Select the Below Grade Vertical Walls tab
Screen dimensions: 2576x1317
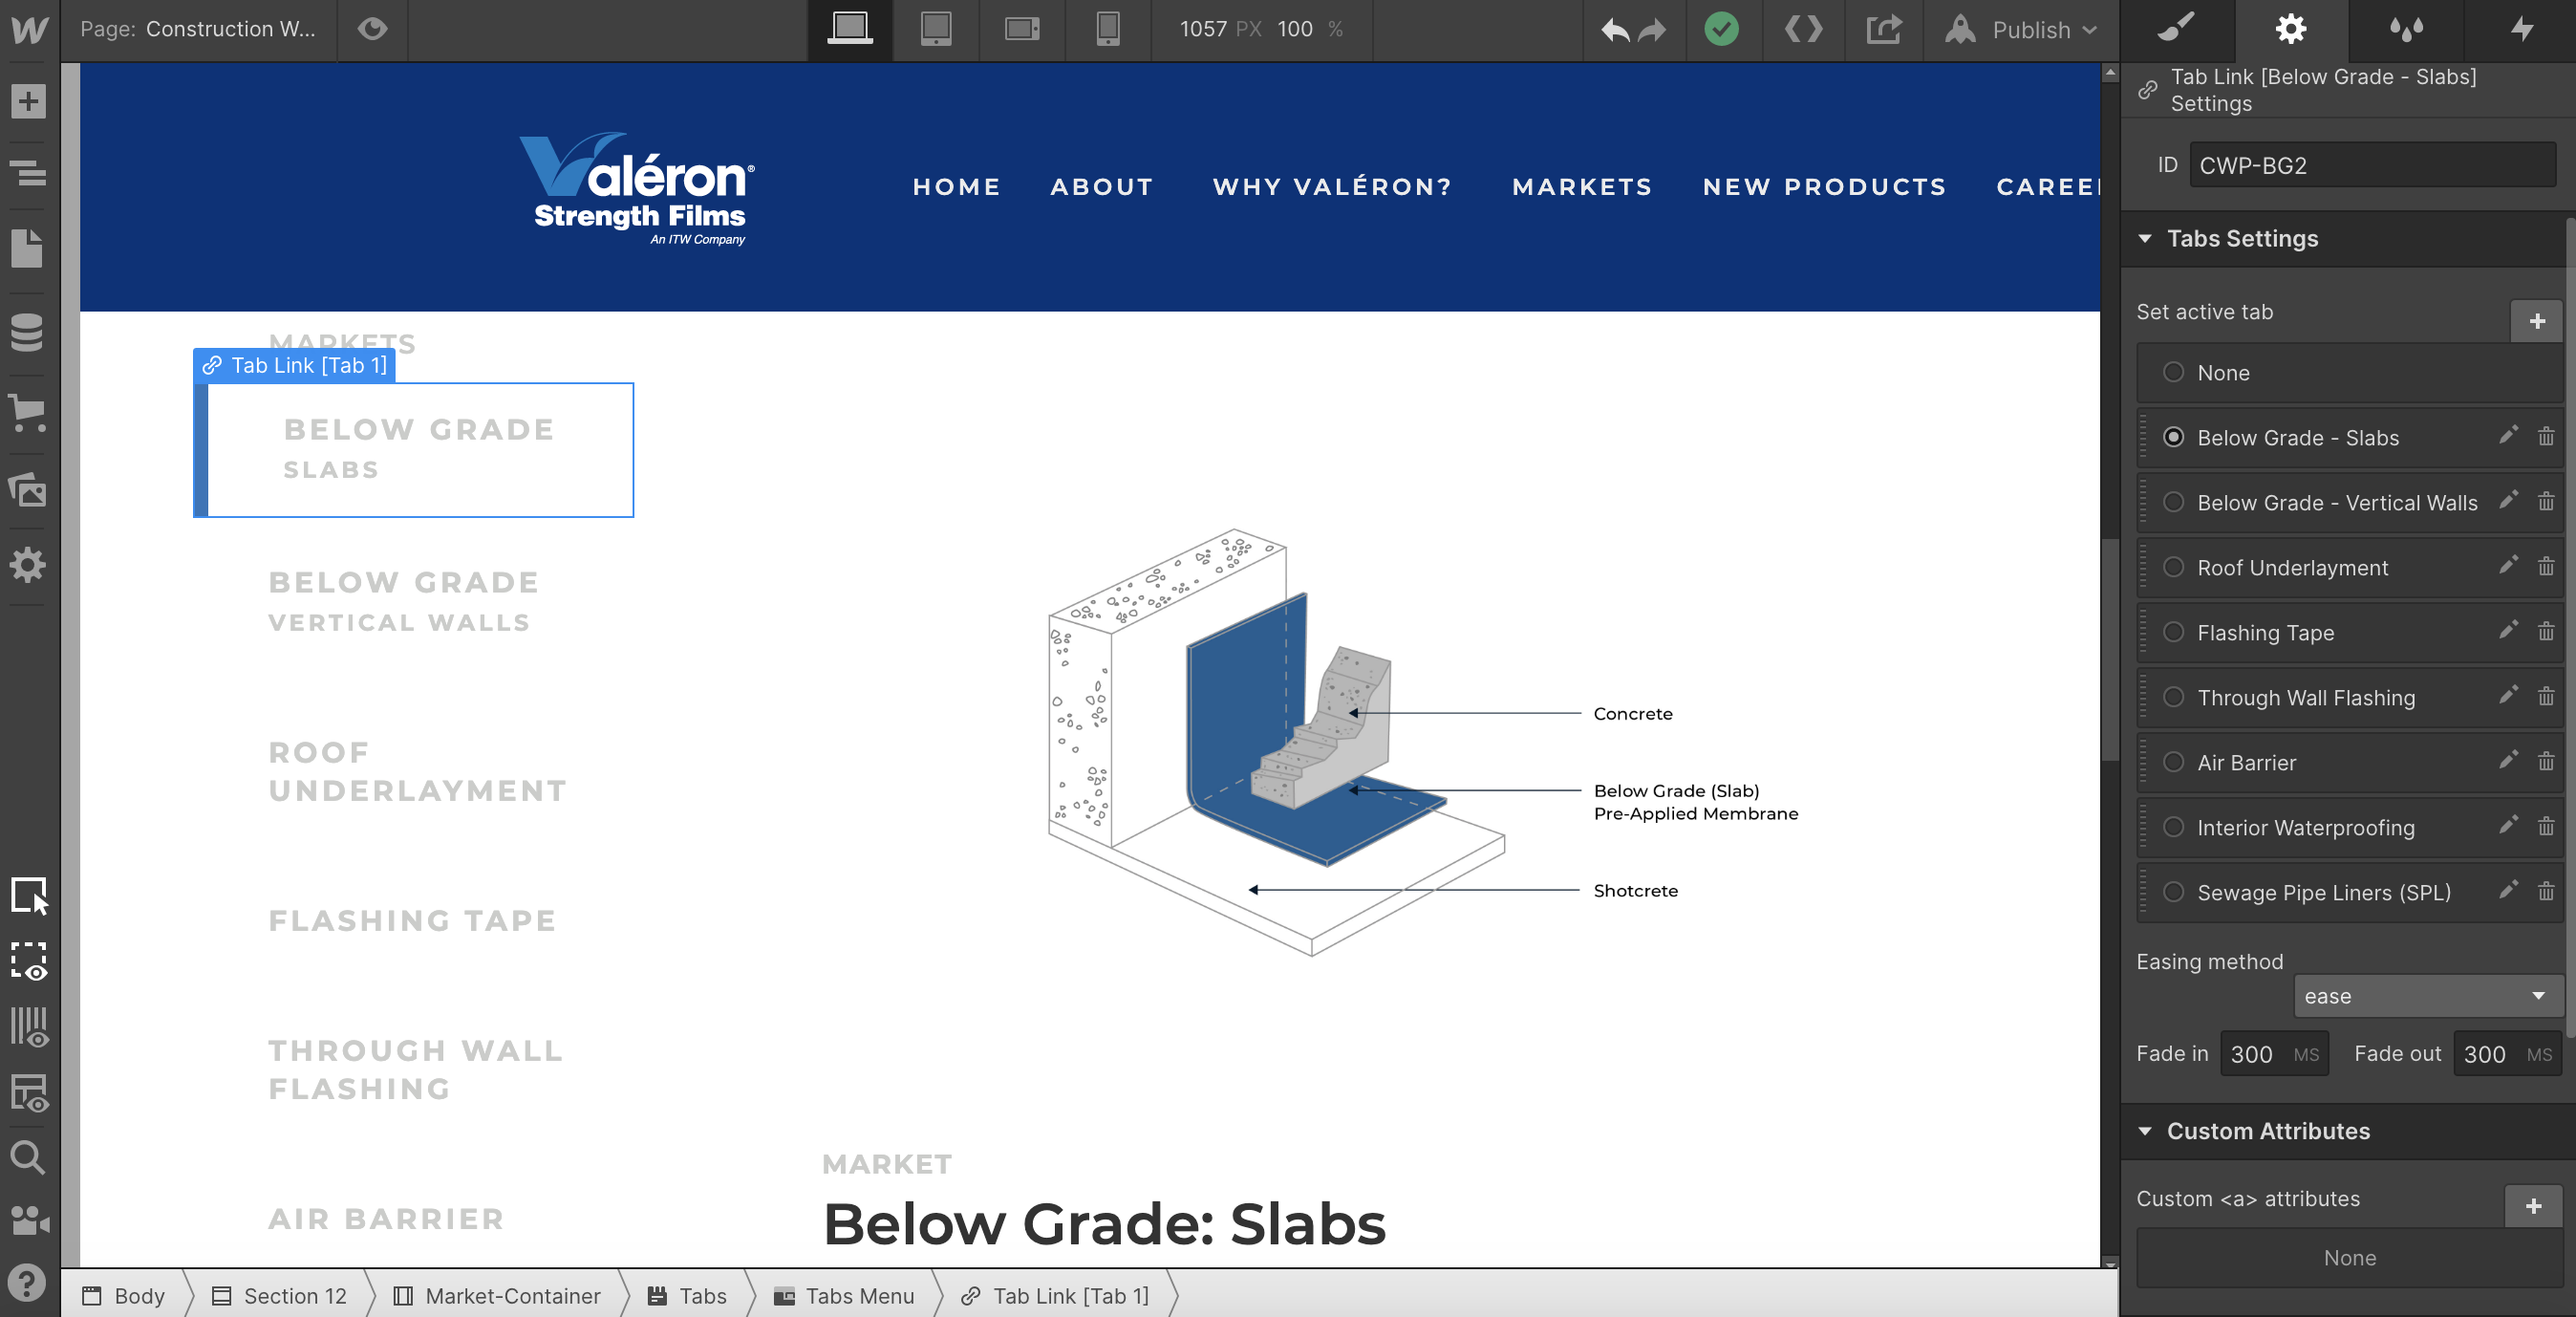point(403,601)
